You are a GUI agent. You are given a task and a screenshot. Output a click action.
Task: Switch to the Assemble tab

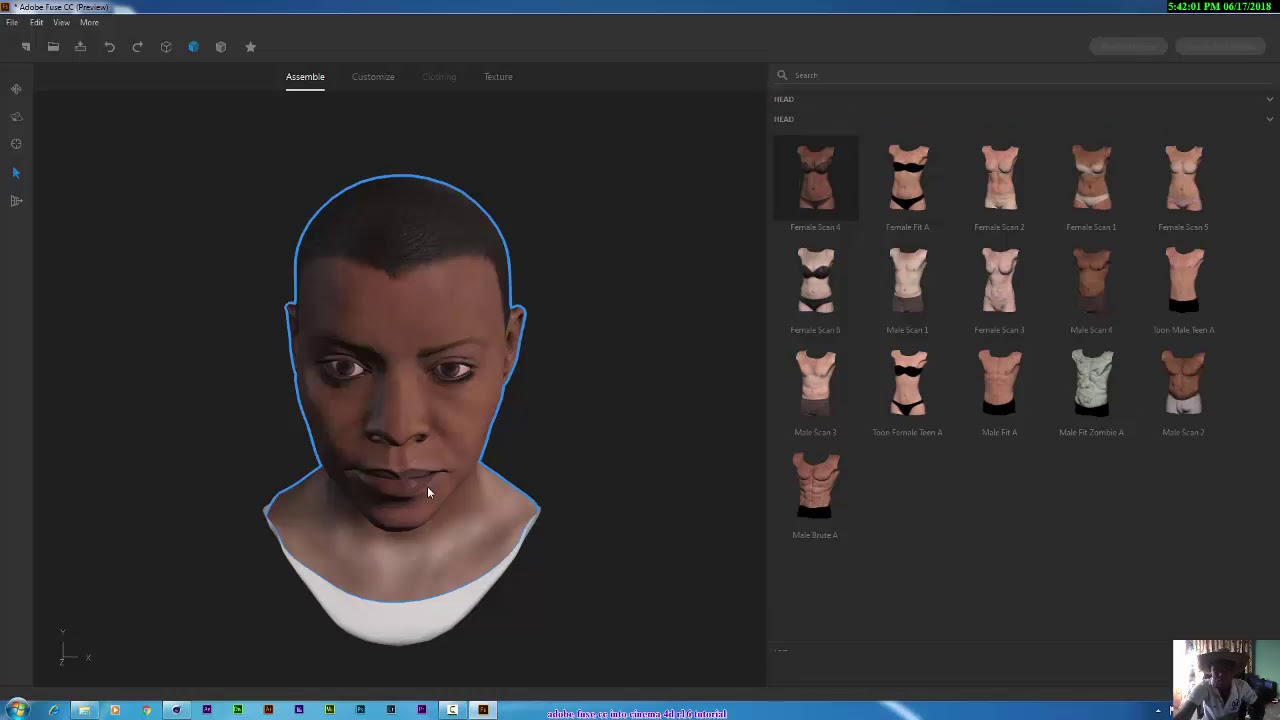click(x=305, y=77)
